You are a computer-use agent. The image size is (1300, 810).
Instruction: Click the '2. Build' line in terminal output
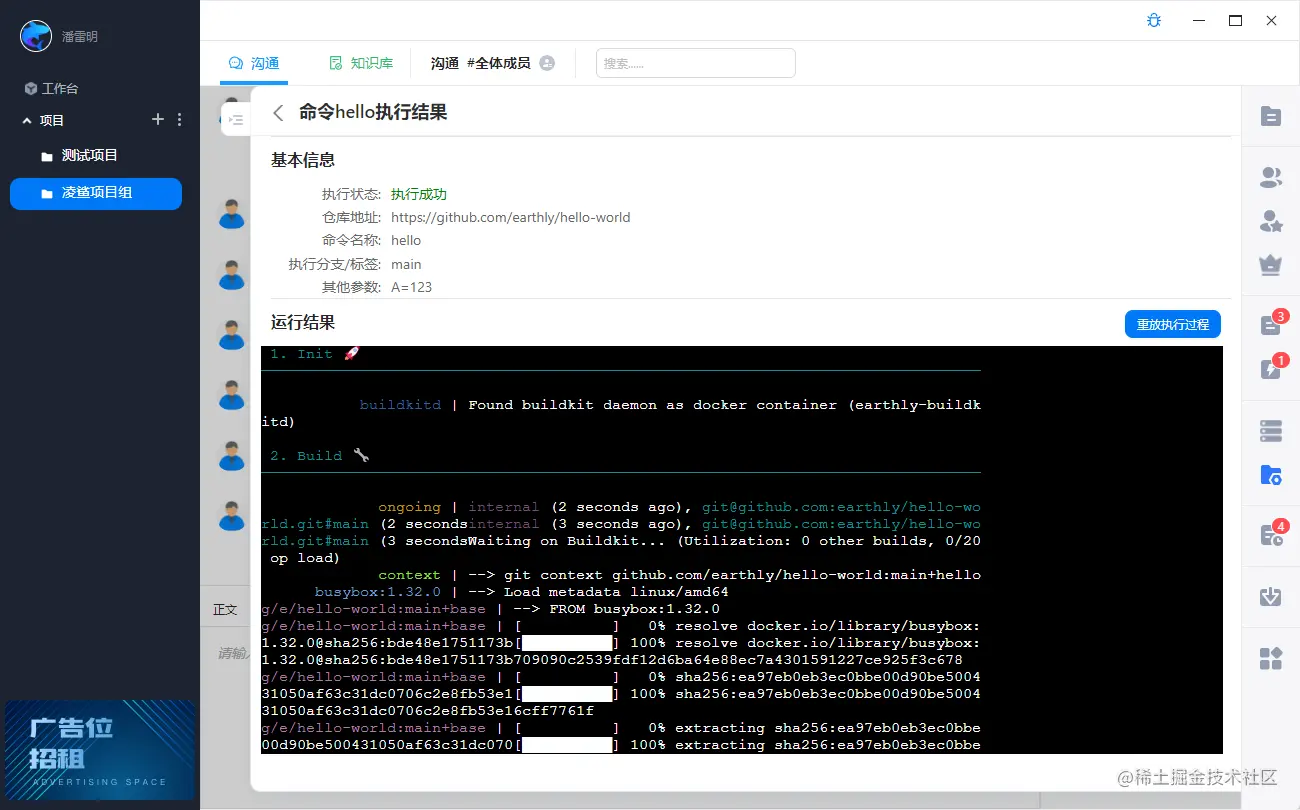320,456
